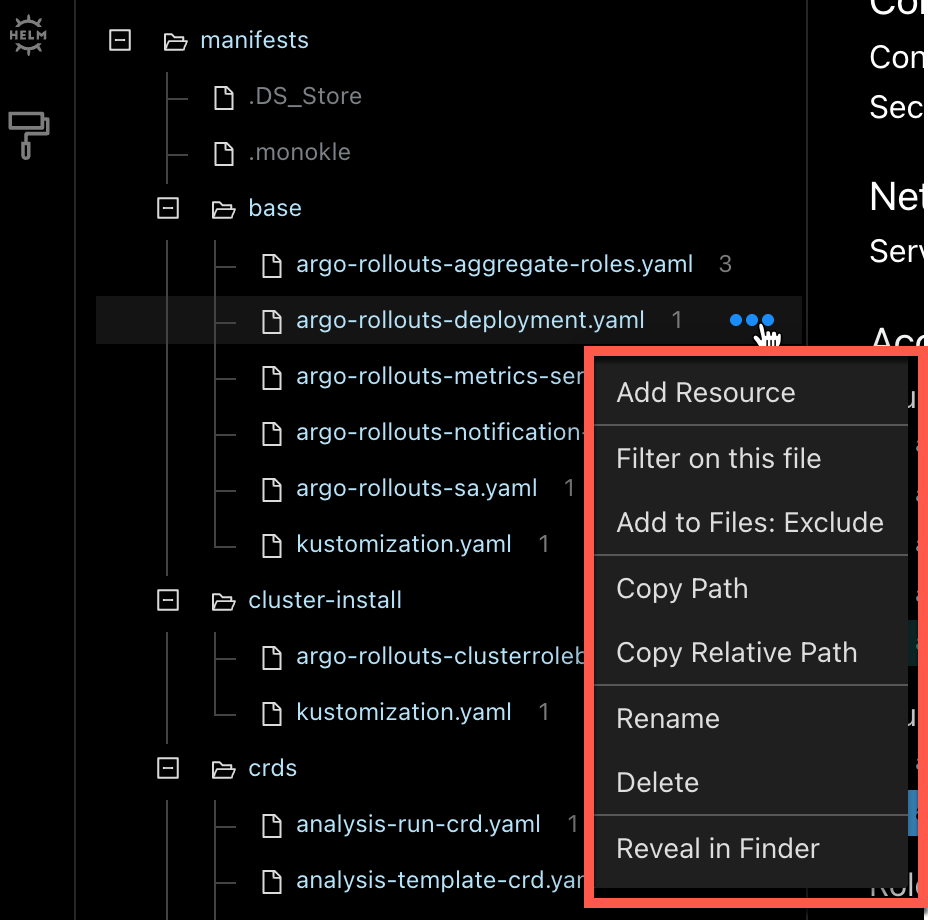Viewport: 928px width, 920px height.
Task: Collapse the crds folder
Action: tap(168, 768)
